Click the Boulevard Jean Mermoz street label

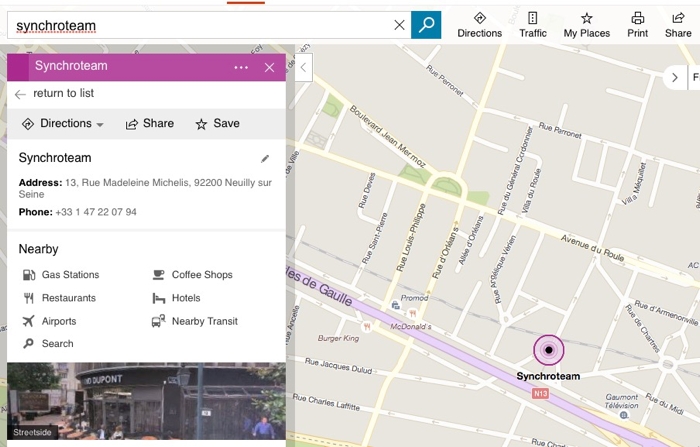pos(387,137)
